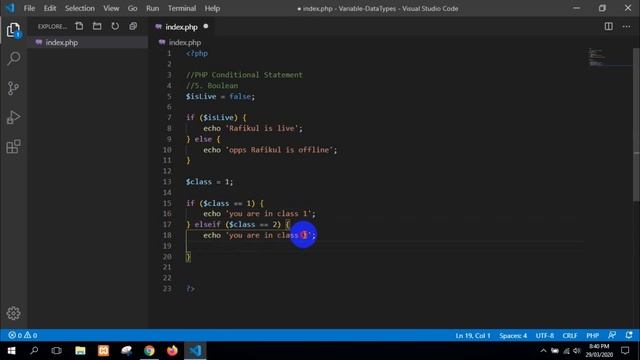Image resolution: width=640 pixels, height=360 pixels.
Task: Click the VS Code logo icon
Action: coord(10,8)
